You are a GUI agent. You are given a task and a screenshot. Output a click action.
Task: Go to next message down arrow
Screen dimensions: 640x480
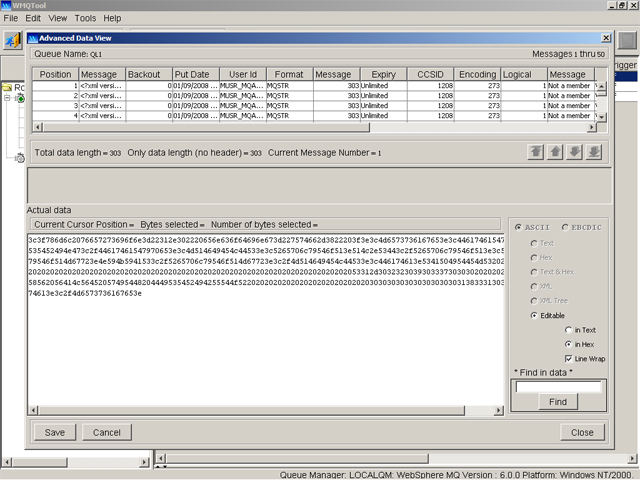point(575,152)
